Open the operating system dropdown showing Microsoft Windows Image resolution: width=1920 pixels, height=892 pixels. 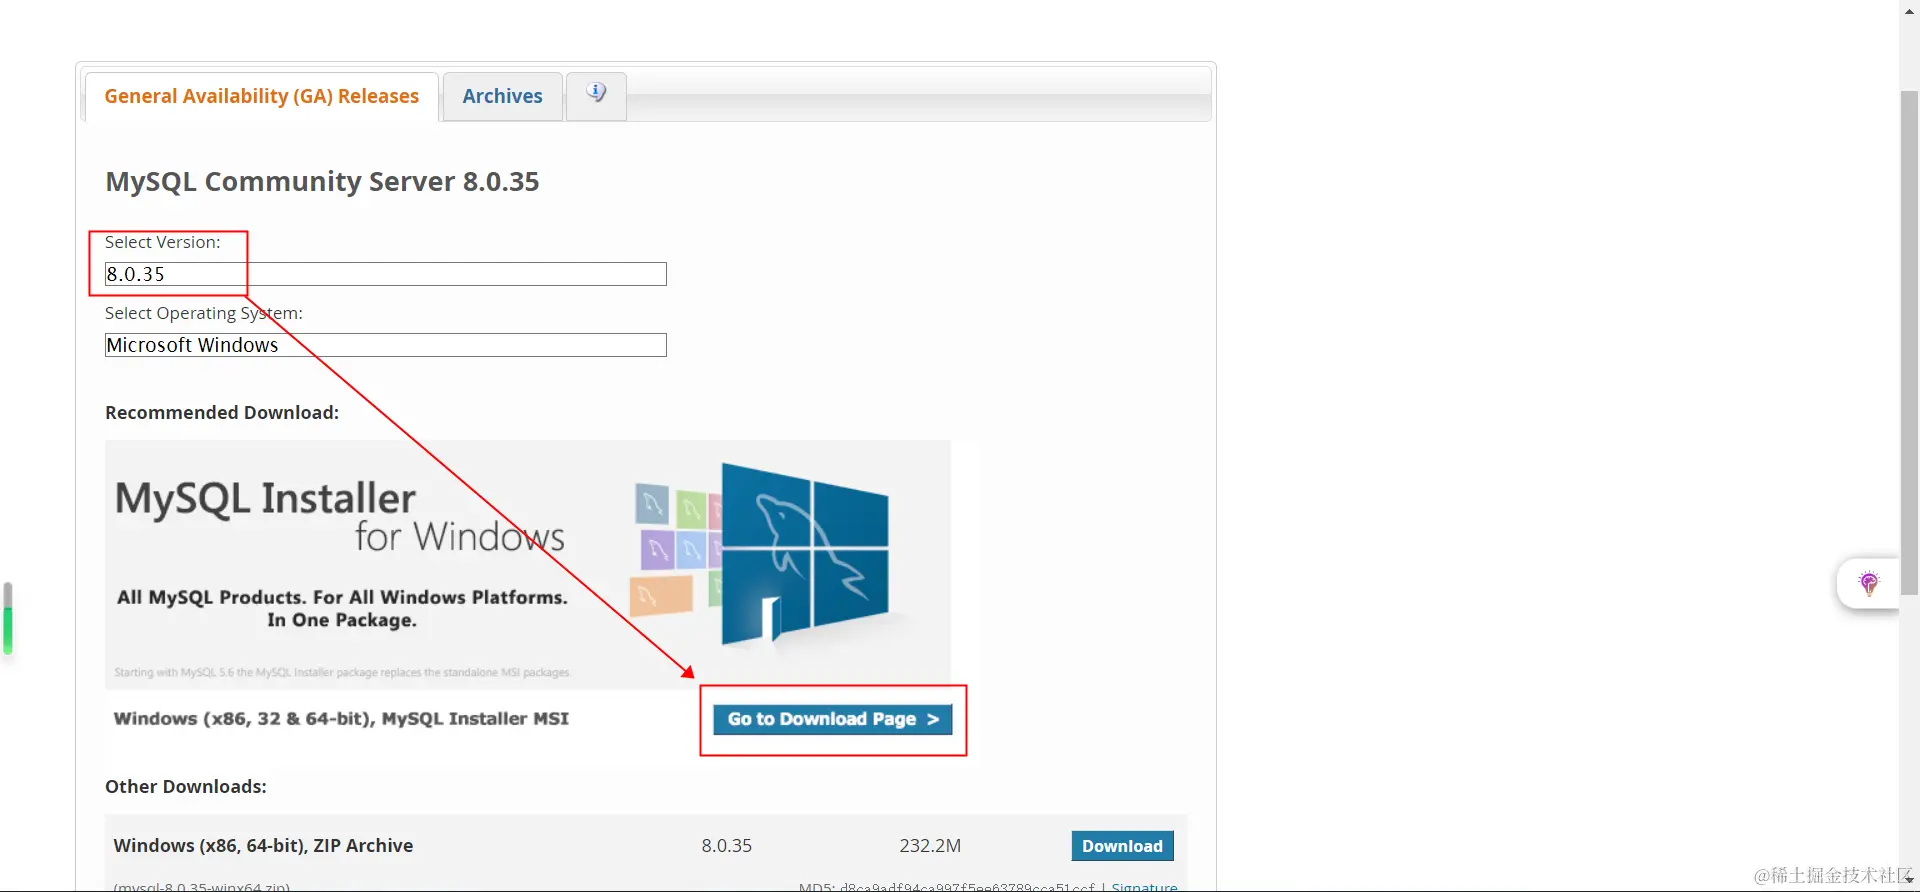point(386,345)
